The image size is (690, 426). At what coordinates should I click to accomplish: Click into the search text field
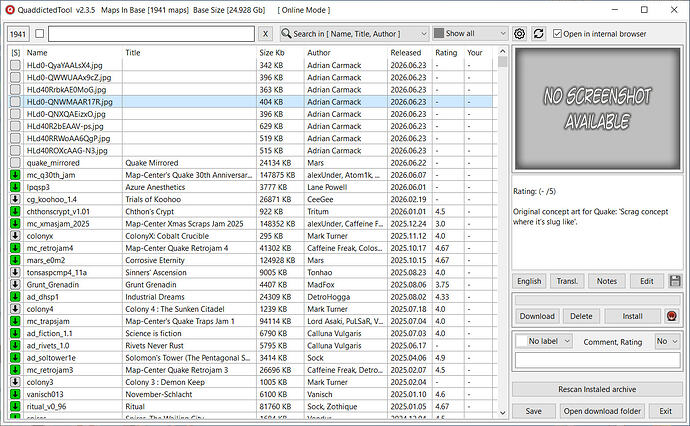tap(151, 34)
